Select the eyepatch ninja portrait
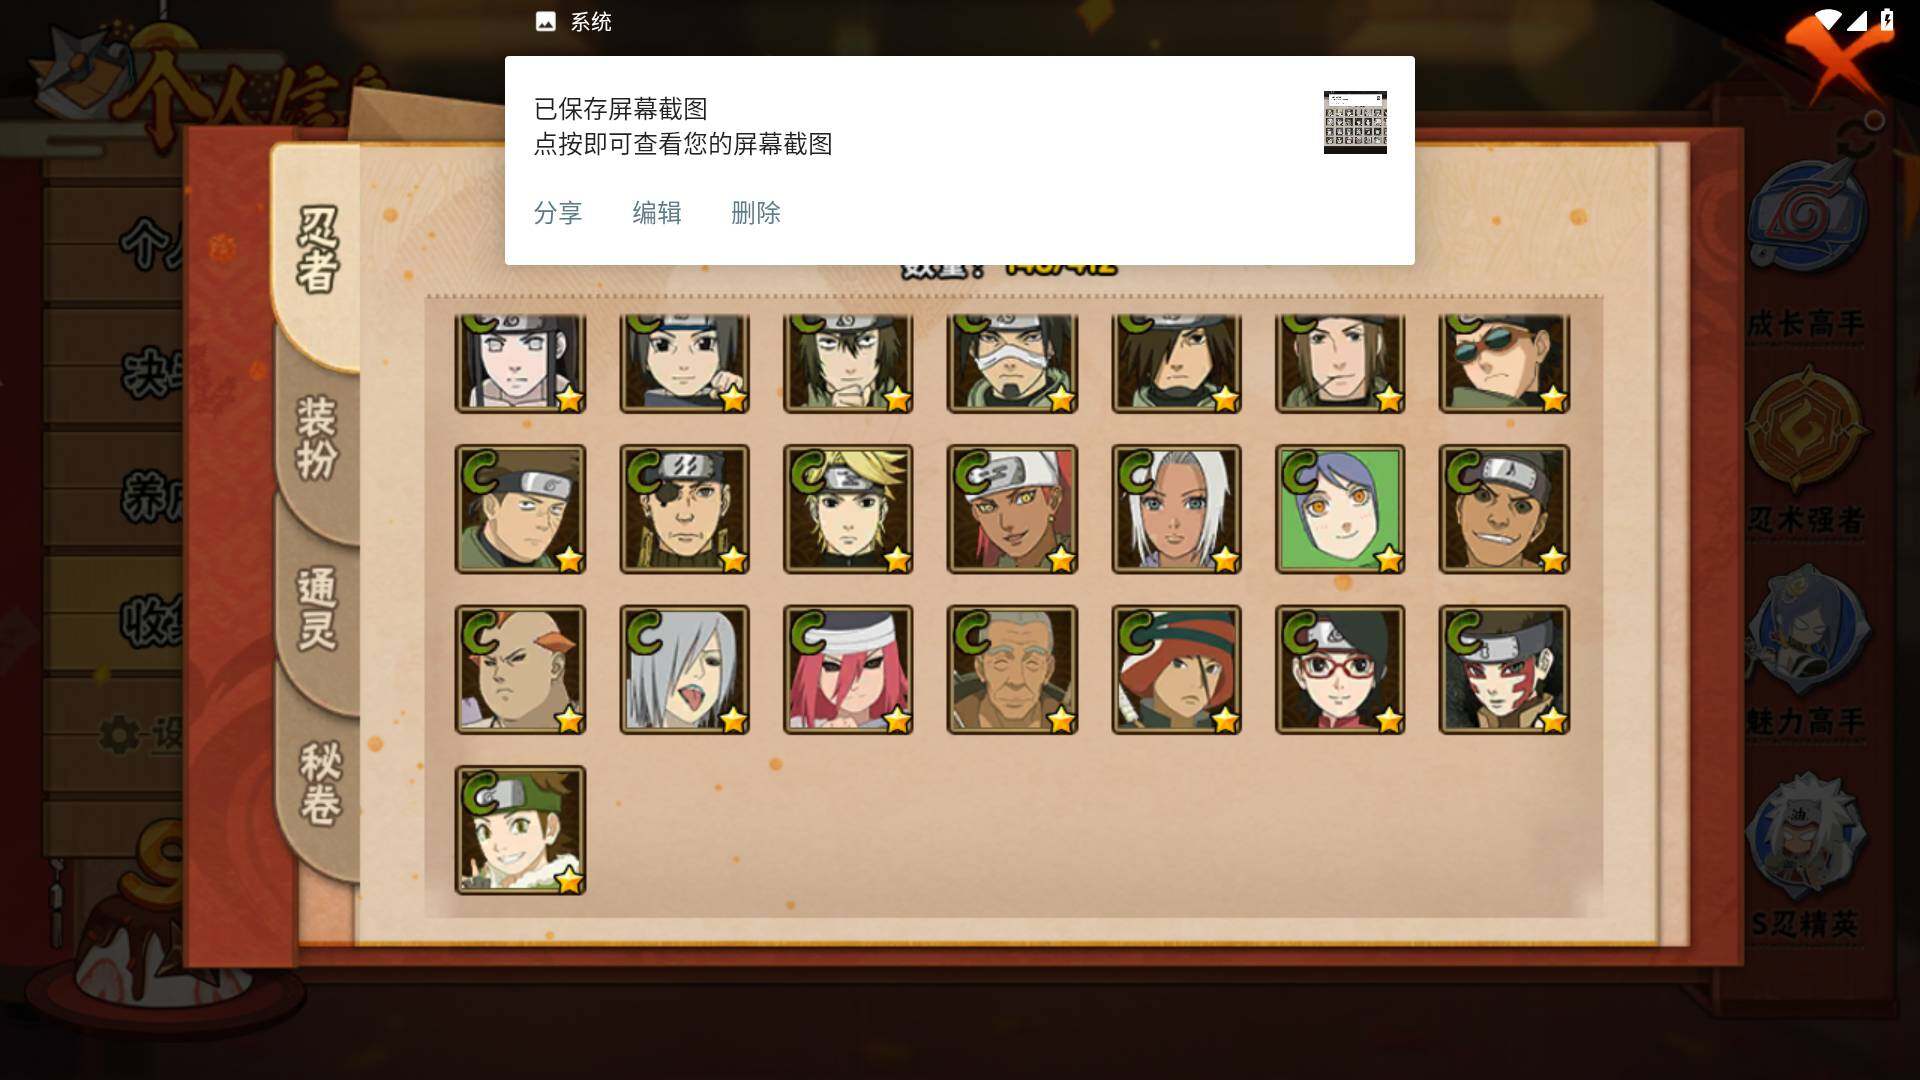Viewport: 1920px width, 1080px height. (684, 509)
